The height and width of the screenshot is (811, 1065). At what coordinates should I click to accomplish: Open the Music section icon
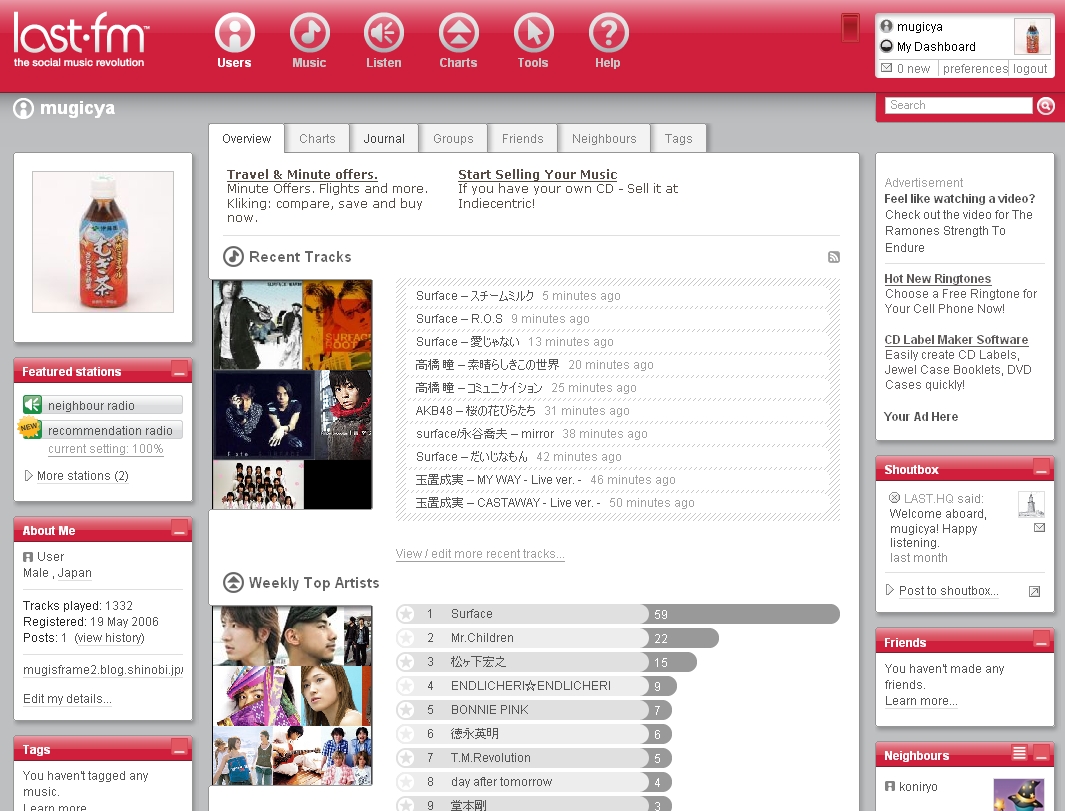[x=310, y=33]
